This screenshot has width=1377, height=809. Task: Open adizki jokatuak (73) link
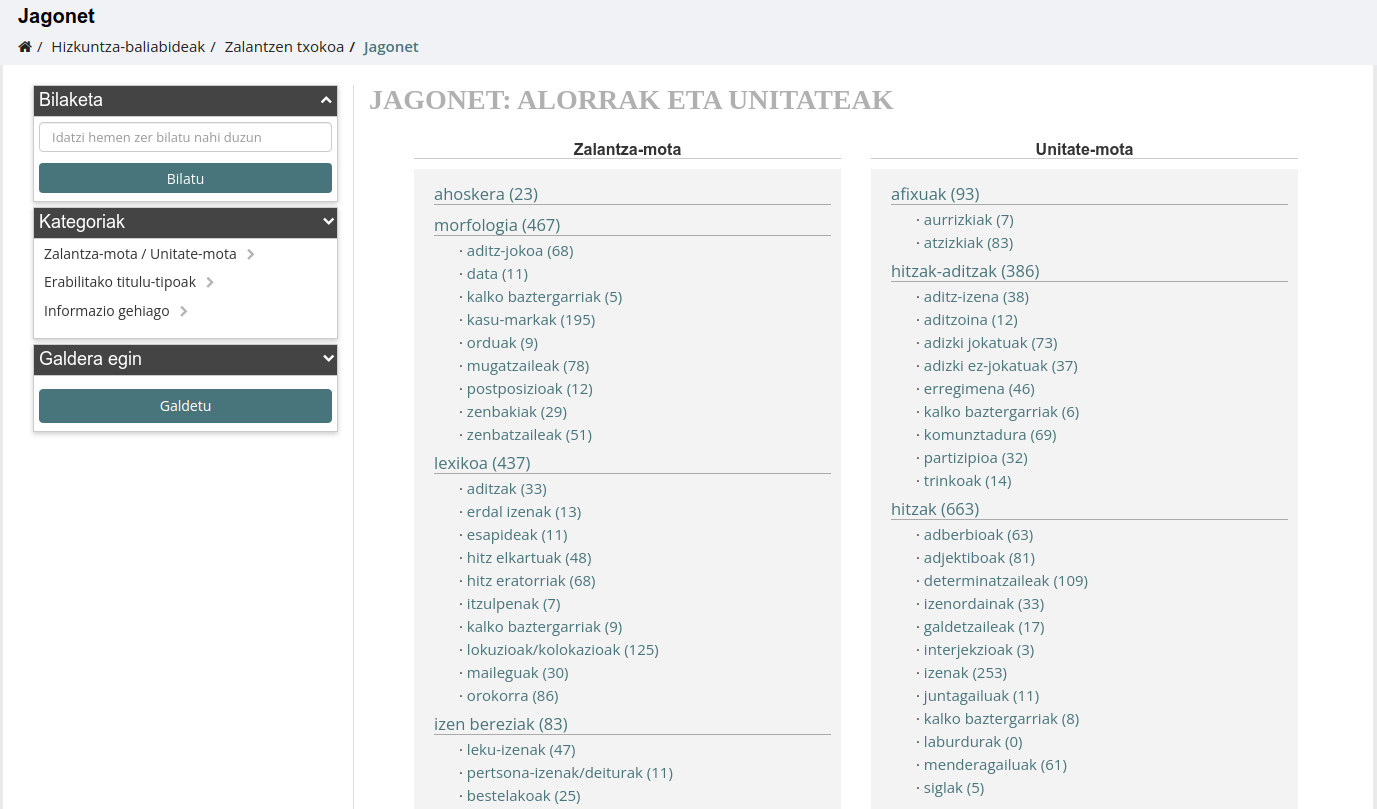pos(990,343)
